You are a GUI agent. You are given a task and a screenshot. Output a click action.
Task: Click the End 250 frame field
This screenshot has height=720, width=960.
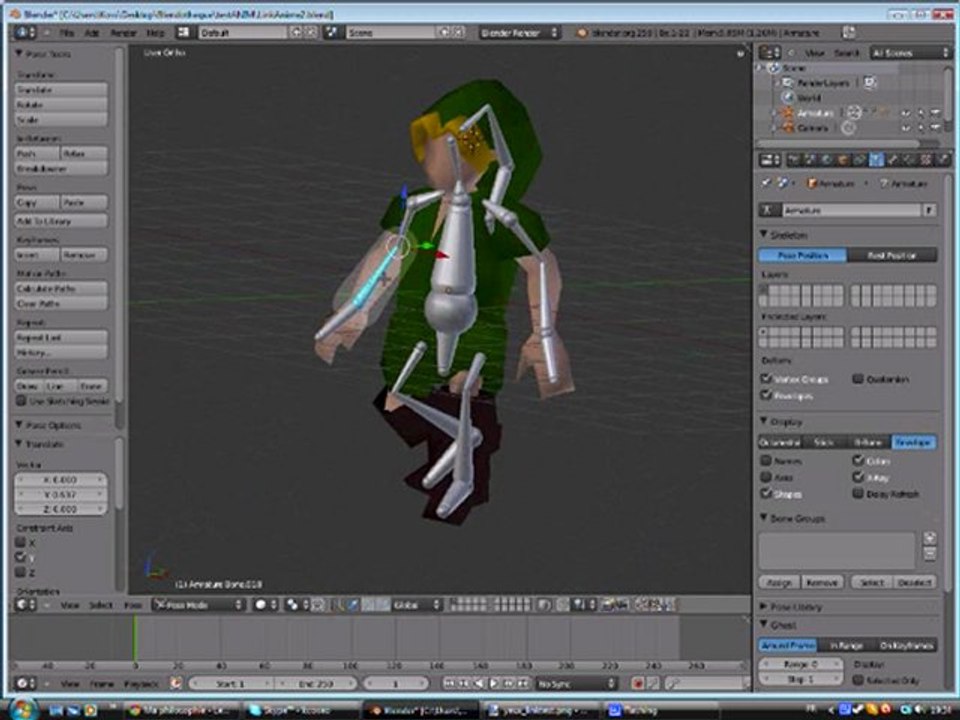pyautogui.click(x=315, y=683)
